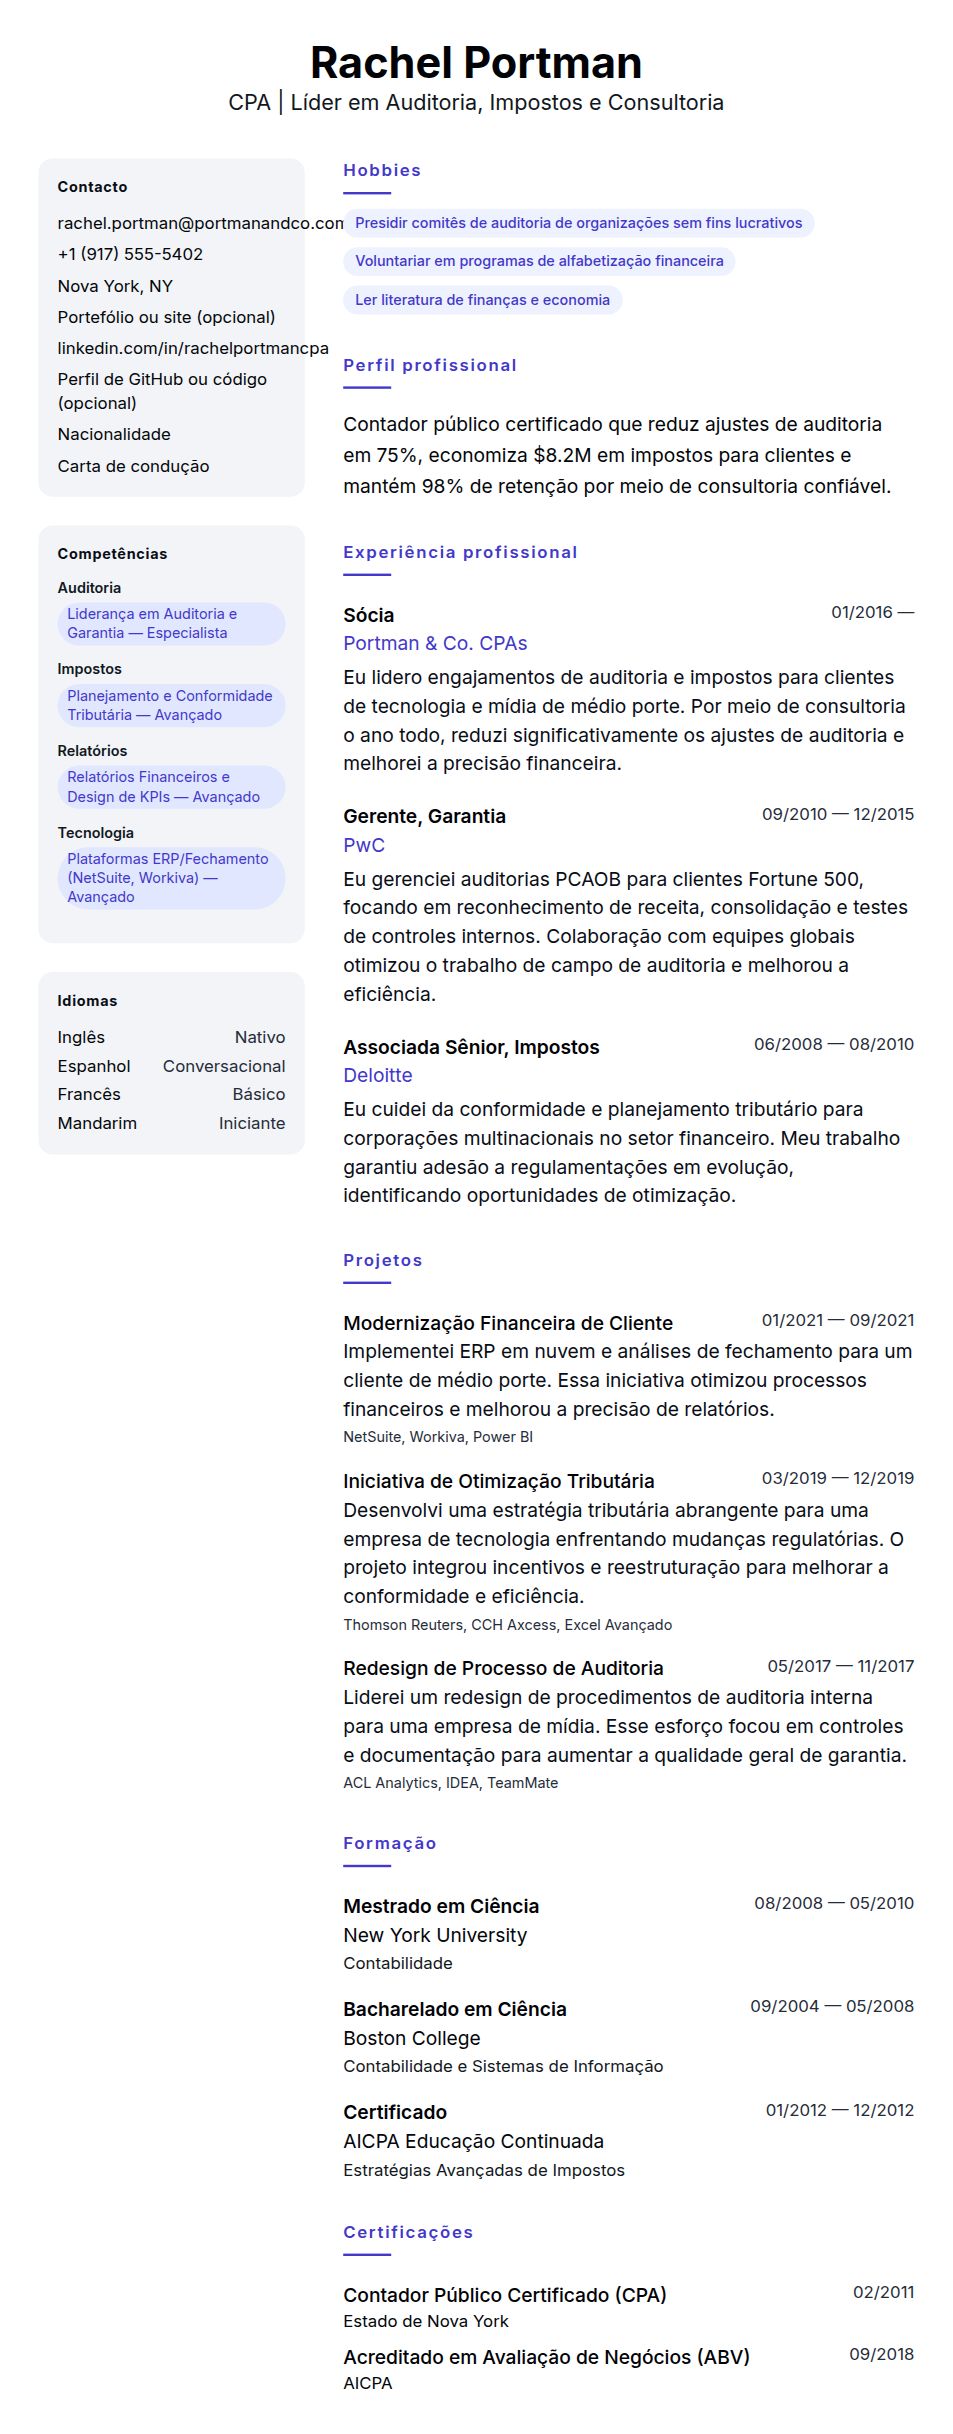
Task: Click the Impostos skill category label
Action: tap(89, 669)
